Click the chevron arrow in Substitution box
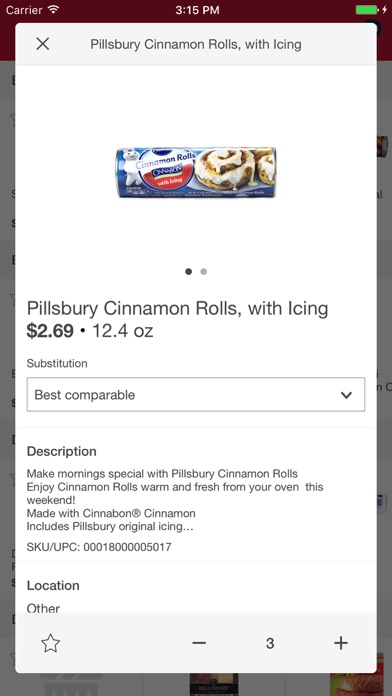Viewport: 392px width, 696px height. [346, 395]
